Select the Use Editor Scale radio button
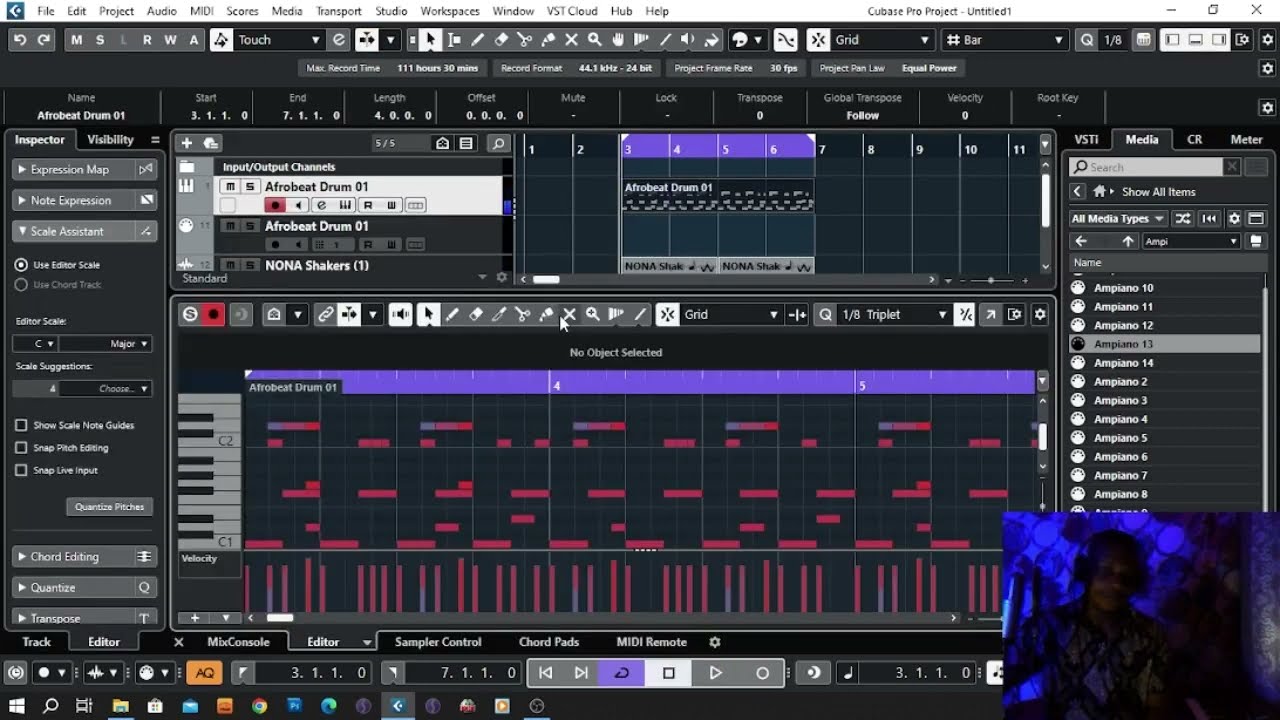Viewport: 1280px width, 720px height. 21,265
